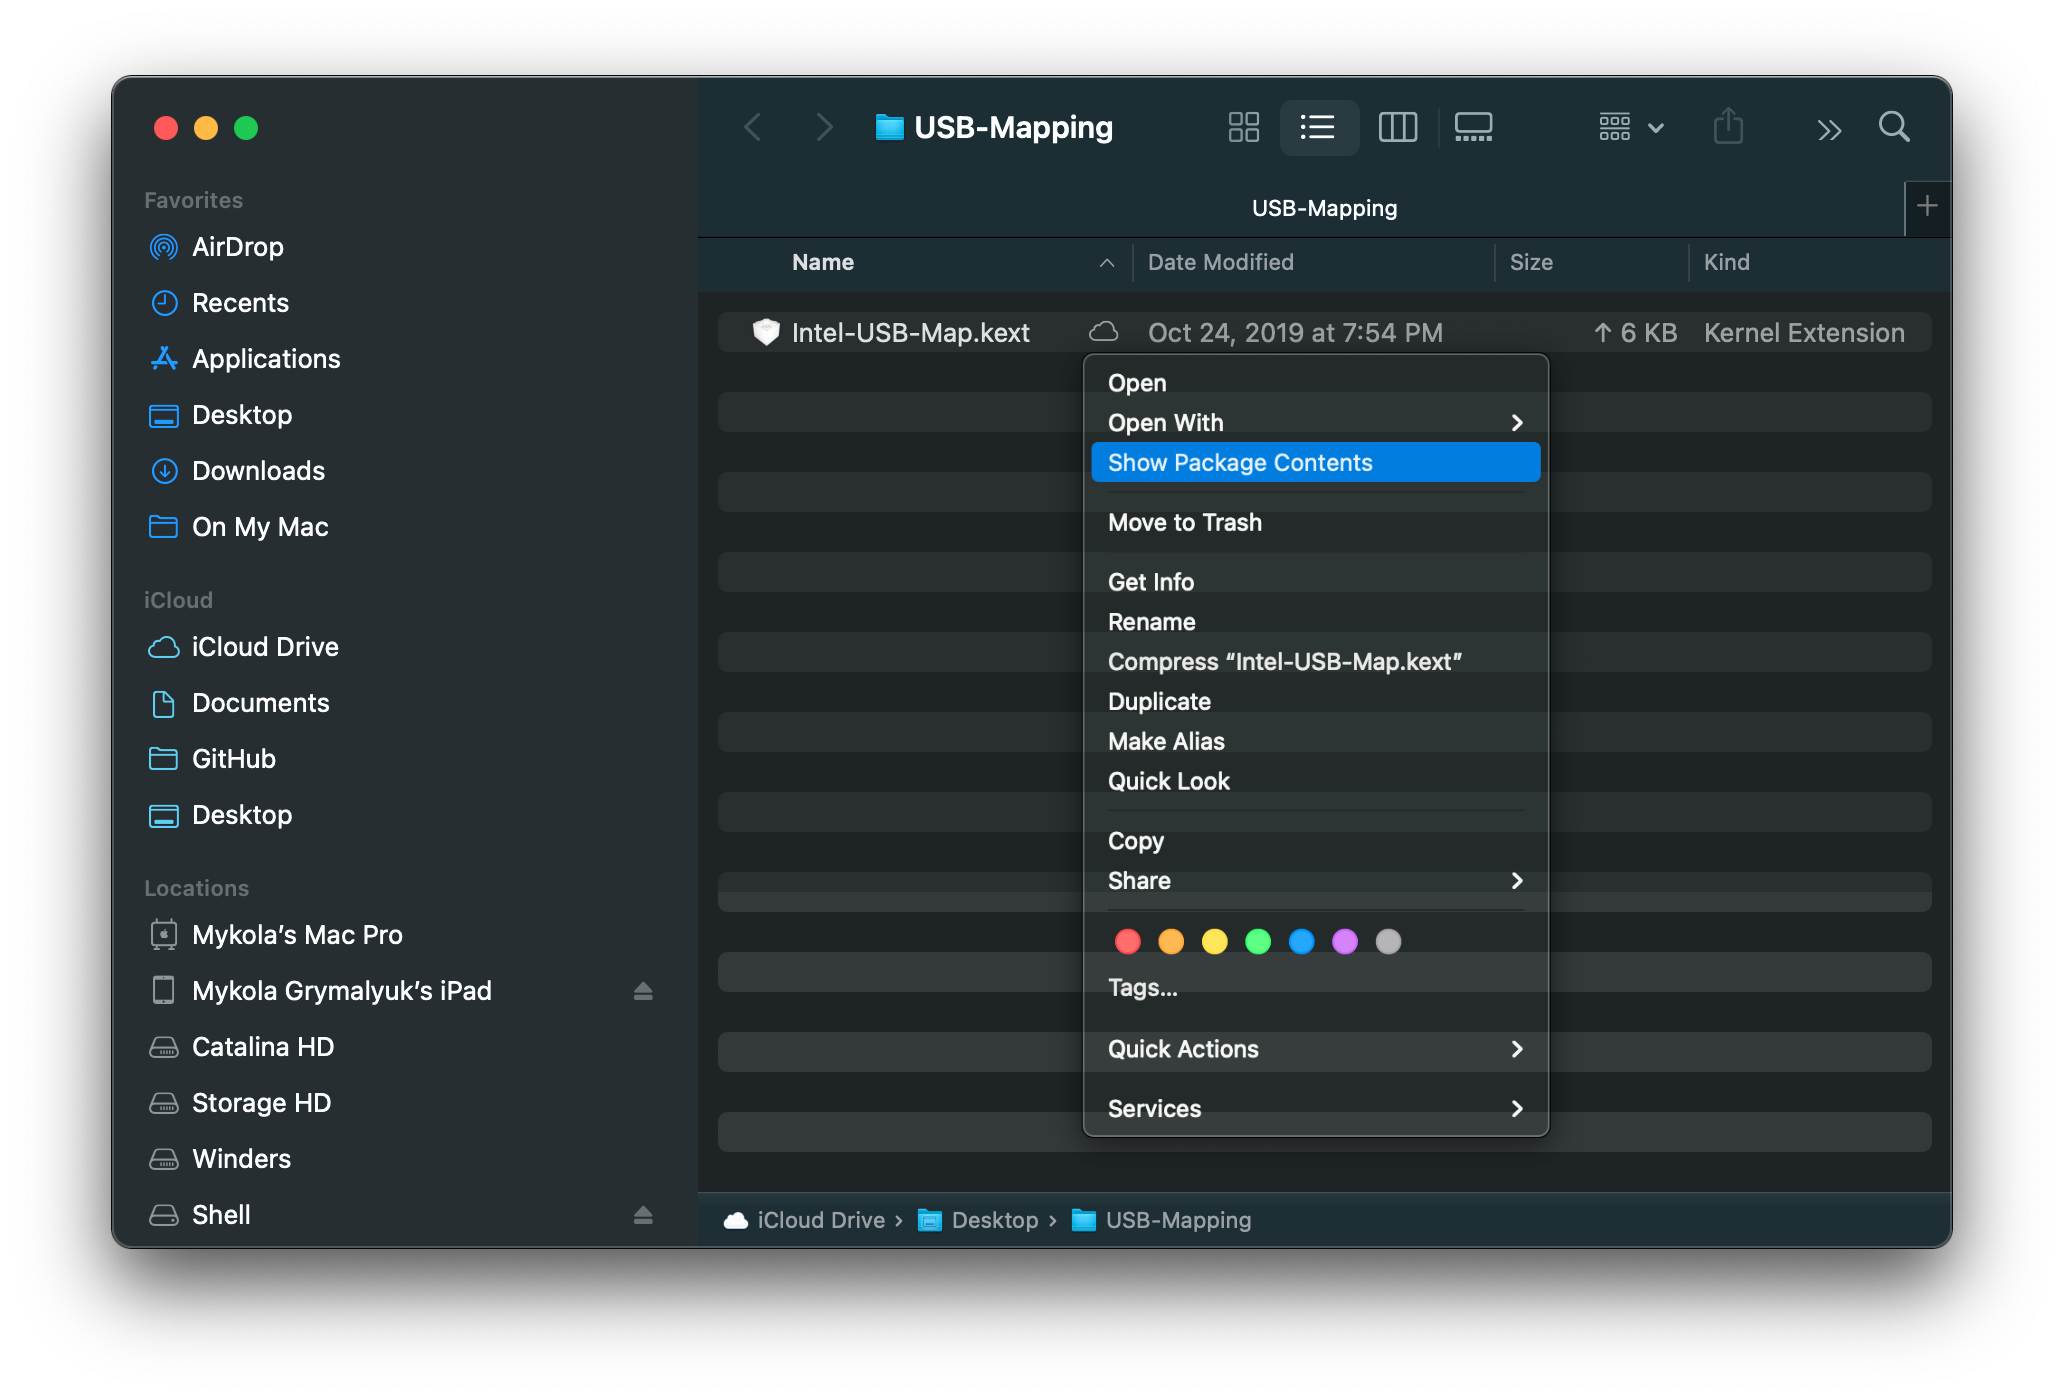
Task: Select the Intel-USB-Map.kext file row
Action: tap(910, 333)
